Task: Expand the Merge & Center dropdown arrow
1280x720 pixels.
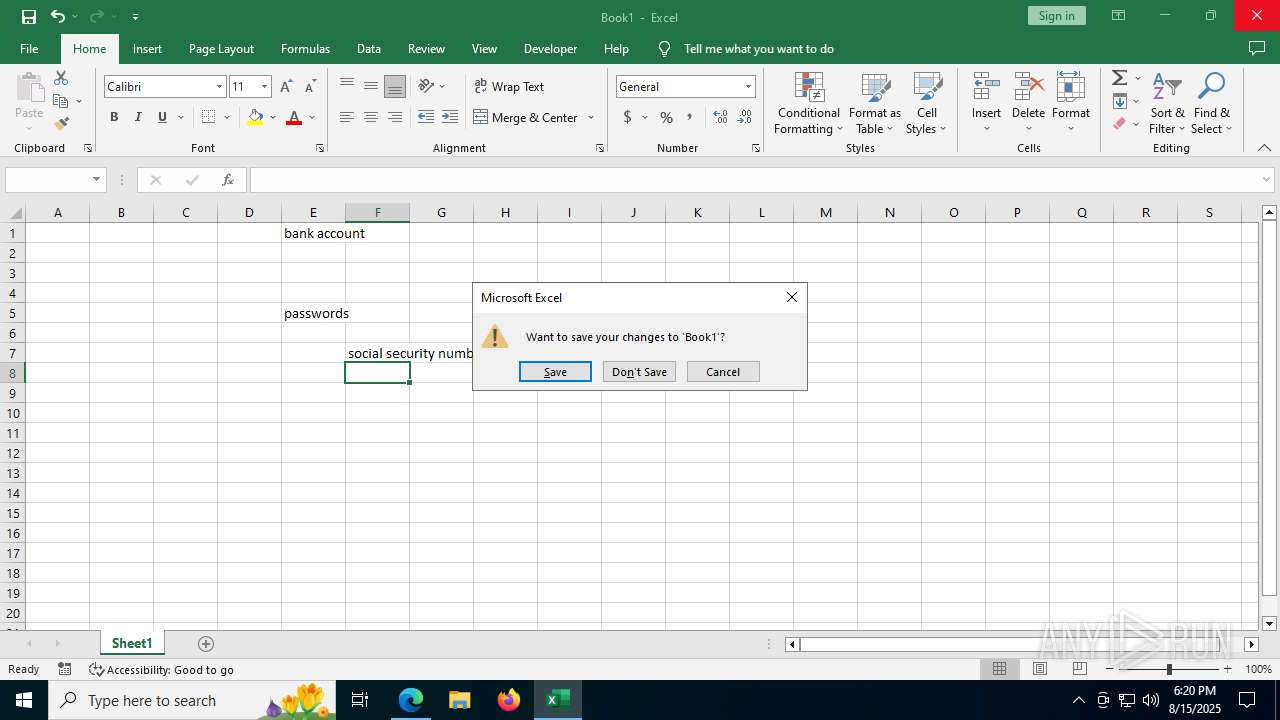Action: 591,117
